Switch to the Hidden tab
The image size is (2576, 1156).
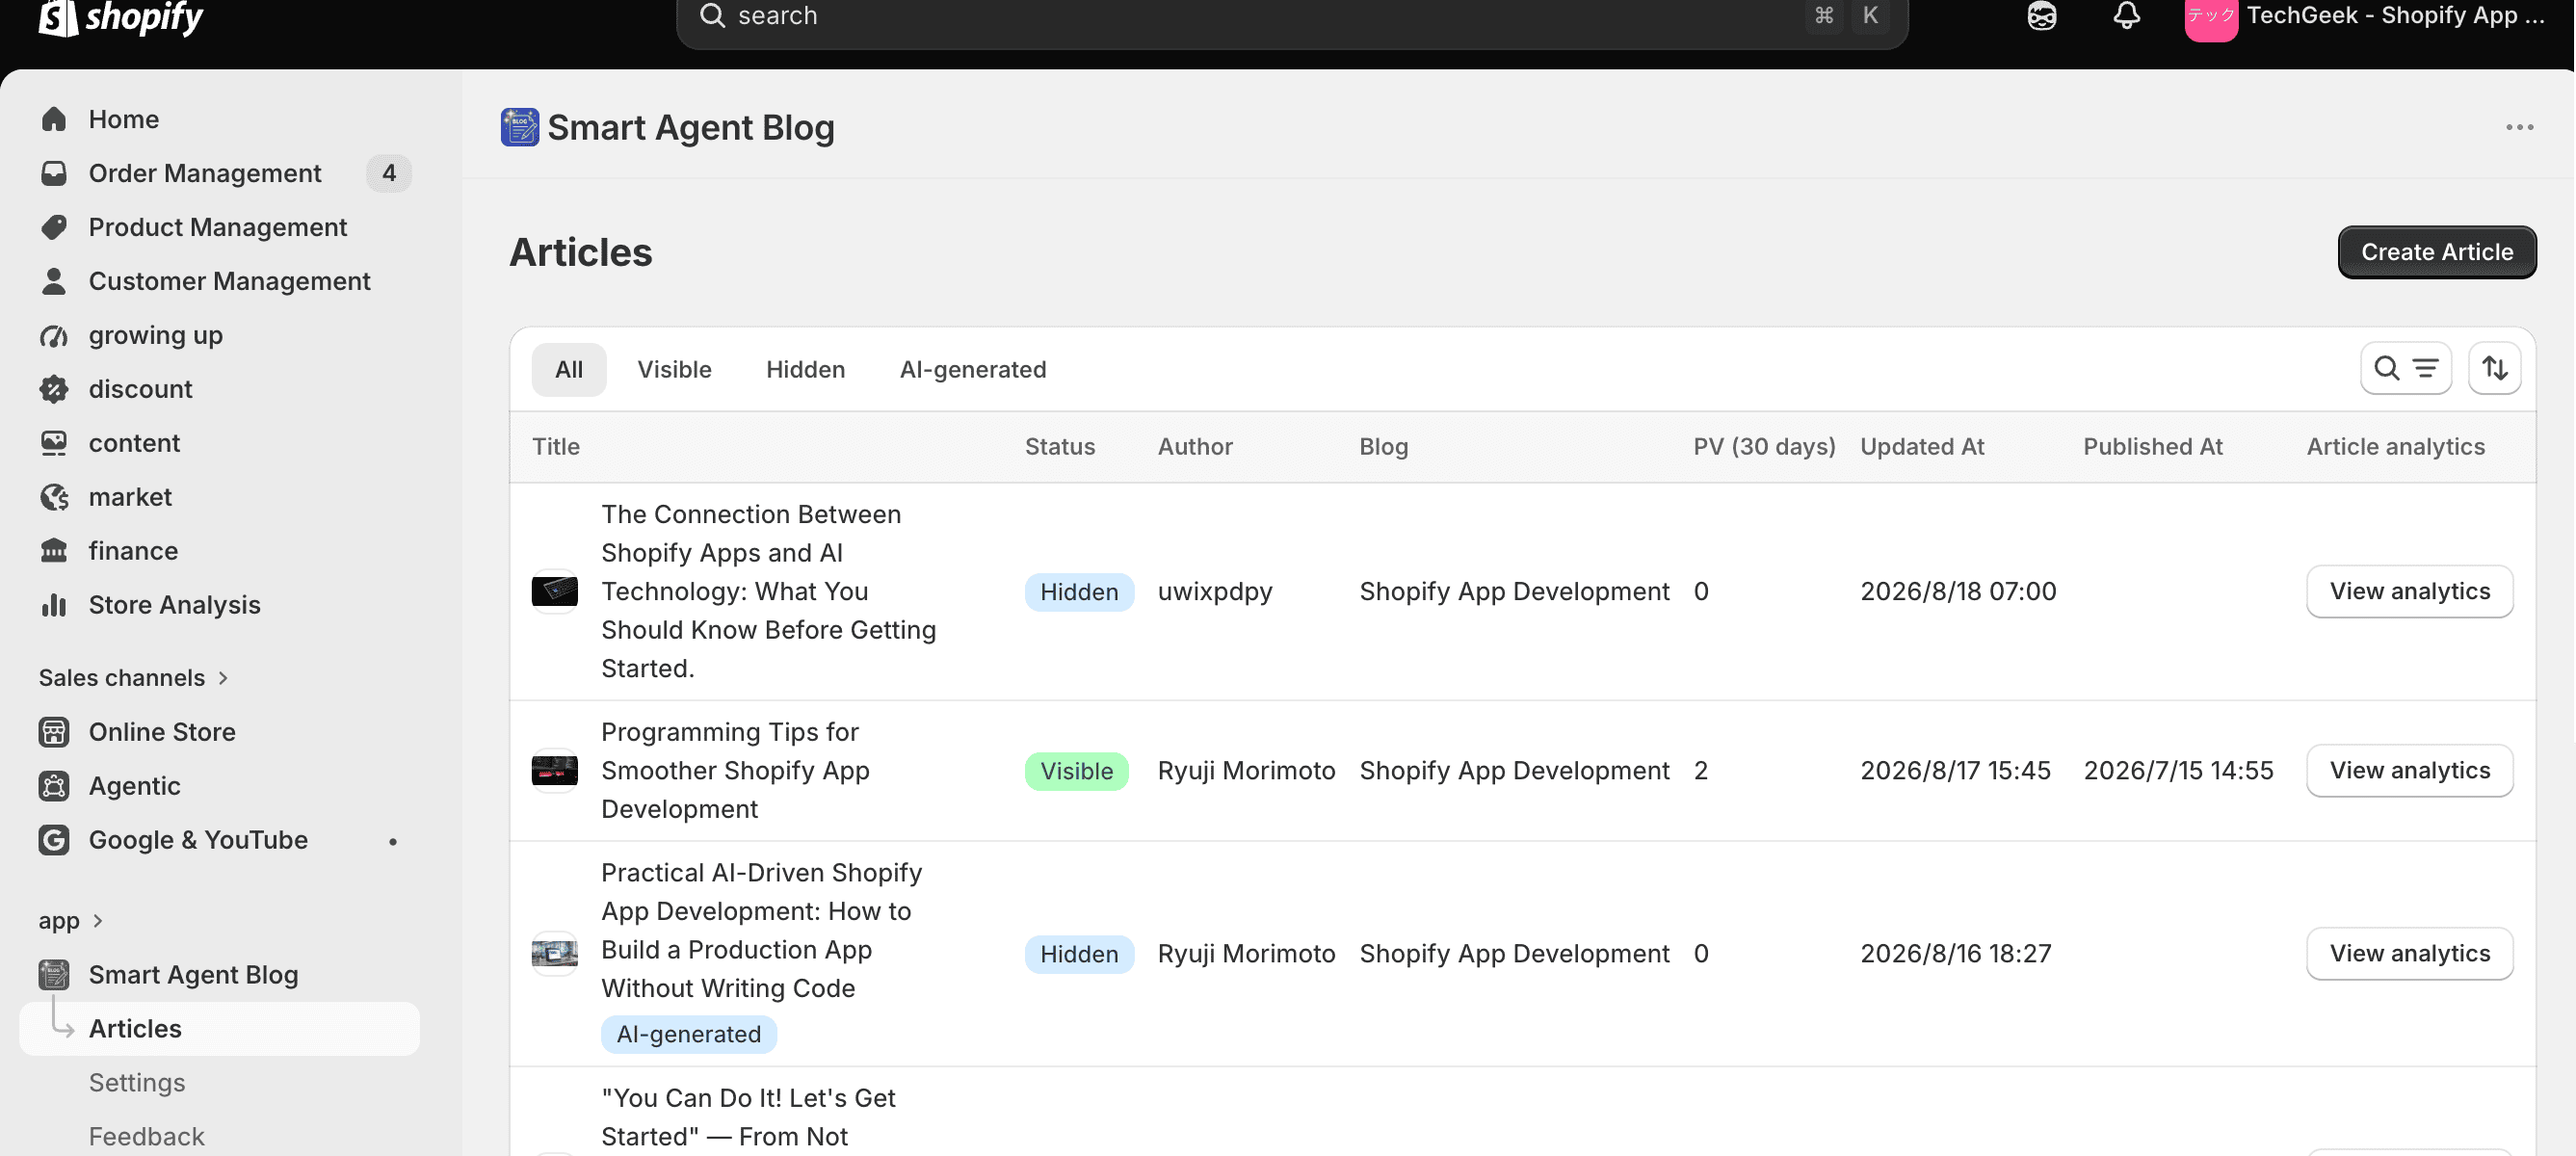805,370
